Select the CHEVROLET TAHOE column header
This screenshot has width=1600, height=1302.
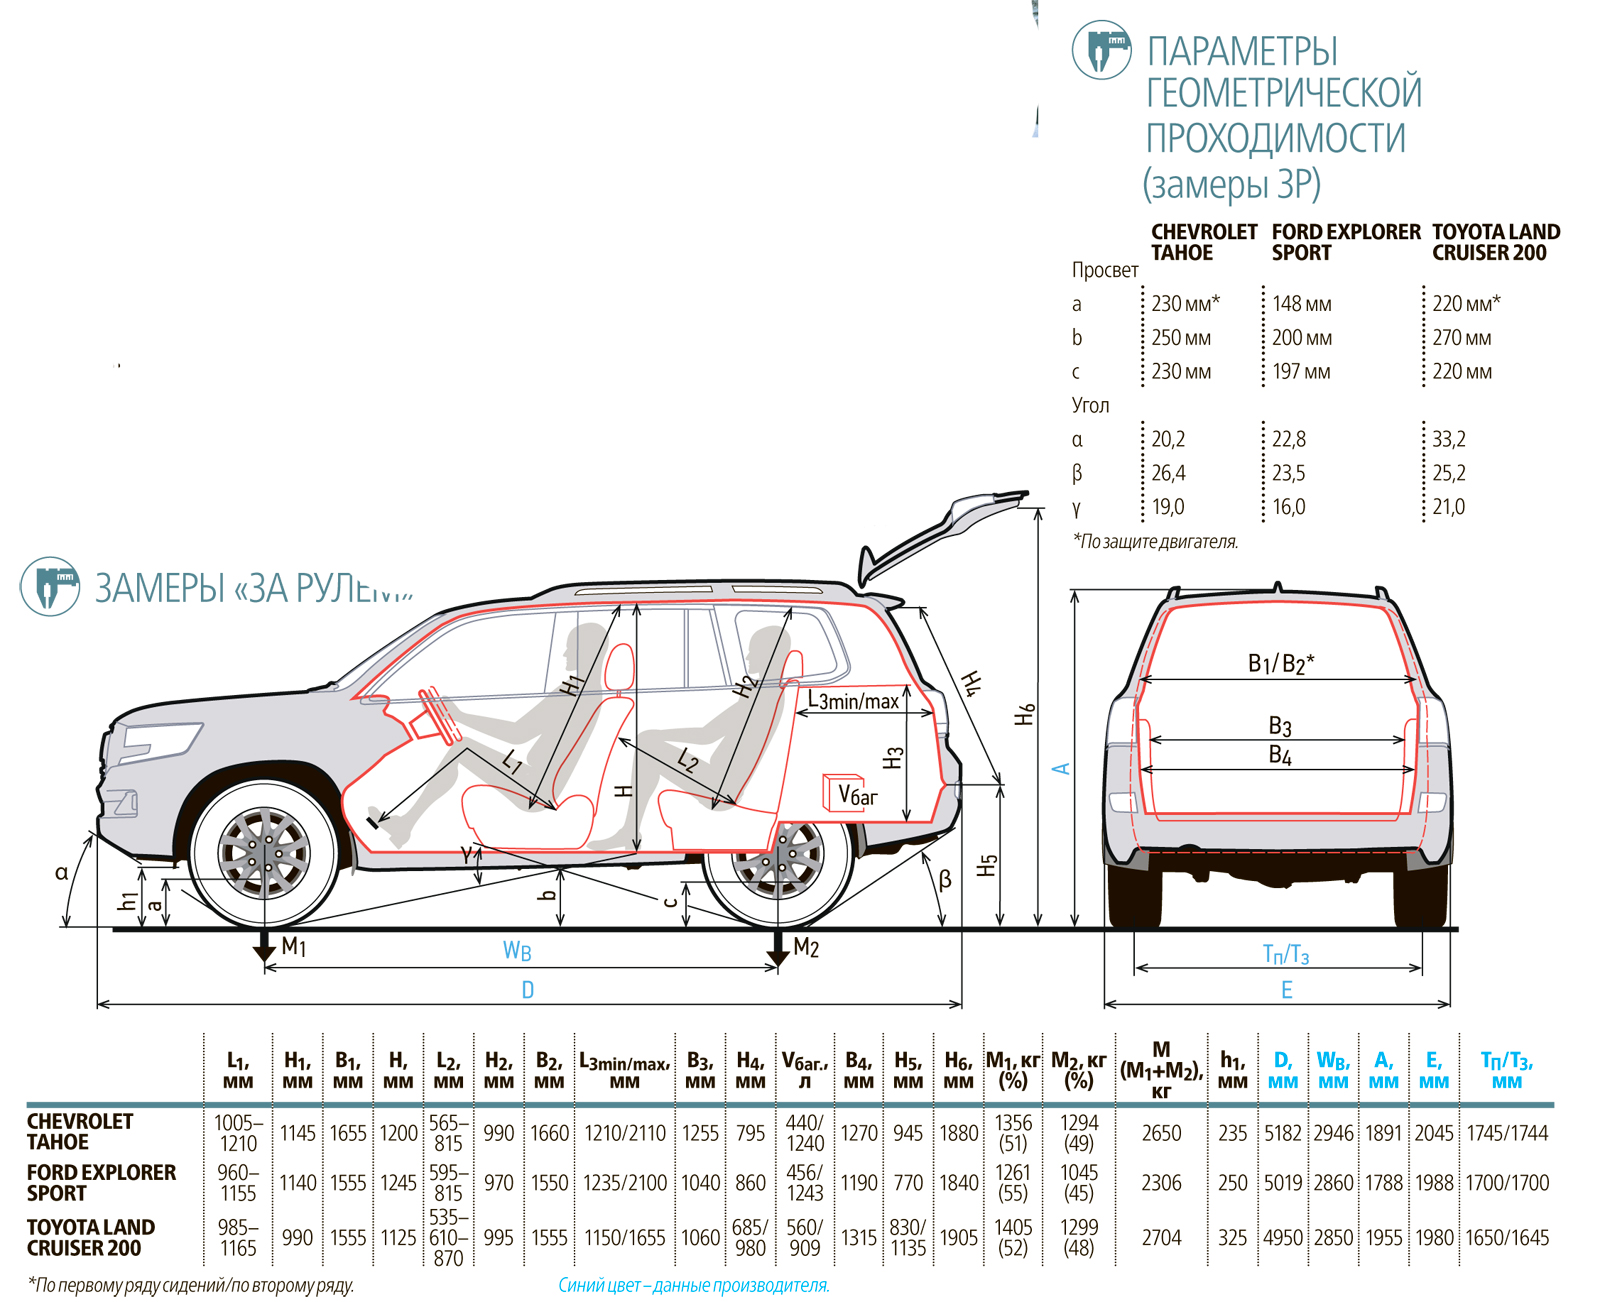pyautogui.click(x=1203, y=242)
